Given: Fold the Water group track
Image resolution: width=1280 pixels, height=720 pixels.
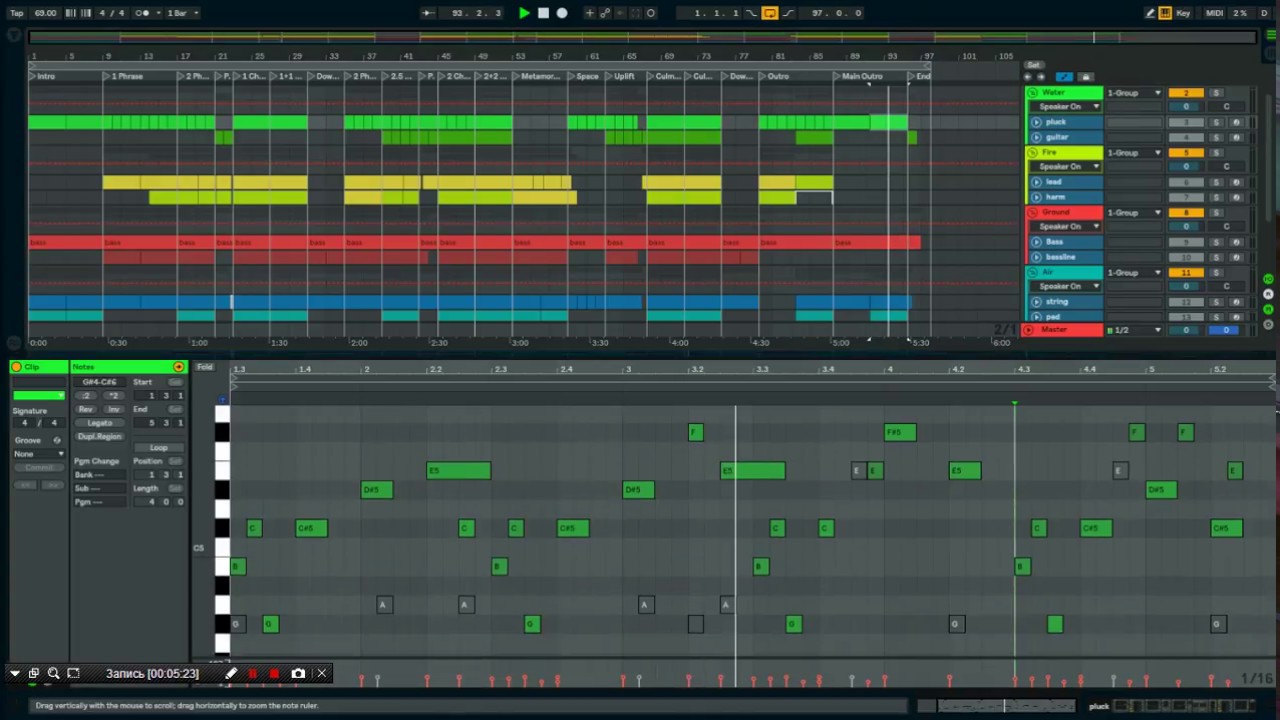Looking at the screenshot, I should [1034, 93].
